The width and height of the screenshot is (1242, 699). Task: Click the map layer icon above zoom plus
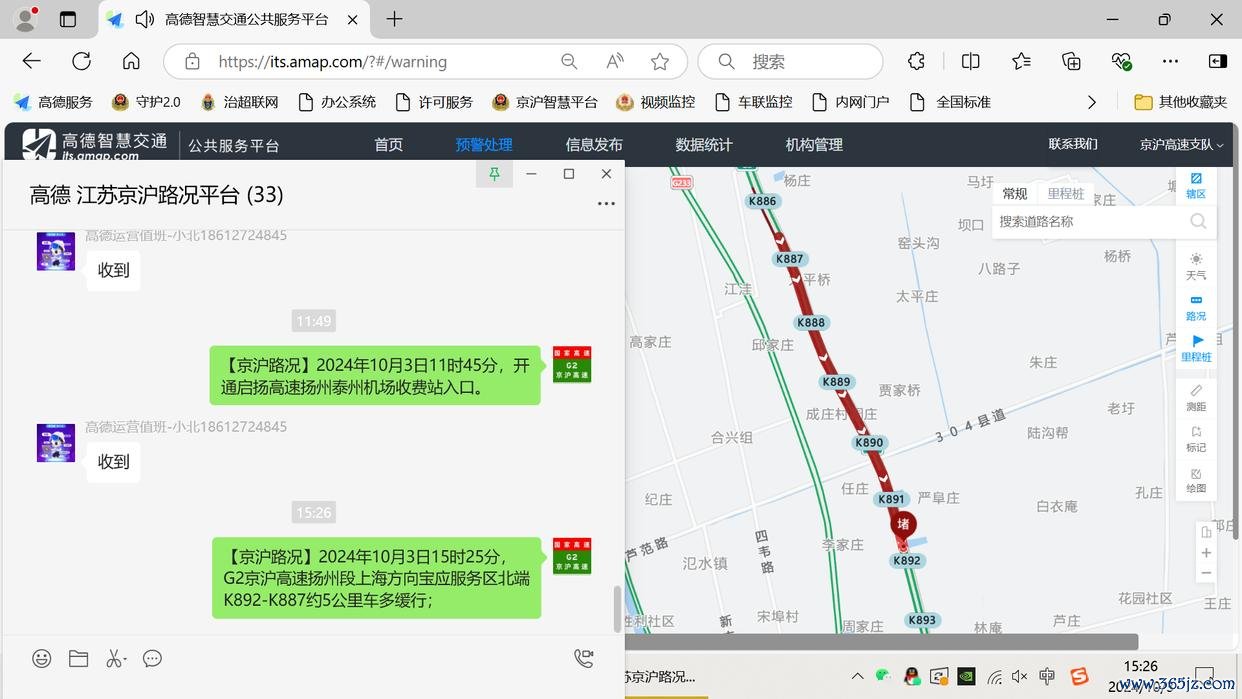pyautogui.click(x=1206, y=532)
